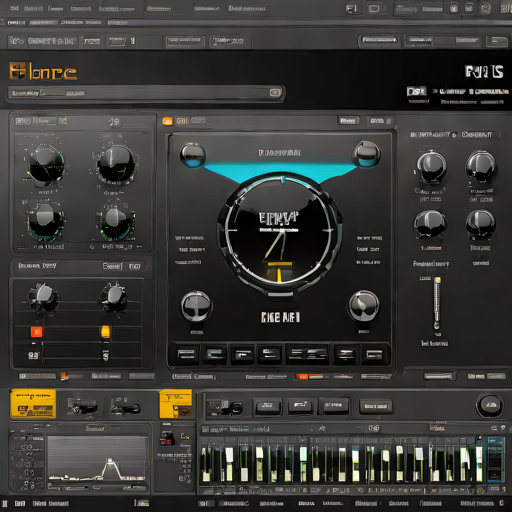
Task: Click the far-right small button on the main toolbar
Action: point(497,41)
